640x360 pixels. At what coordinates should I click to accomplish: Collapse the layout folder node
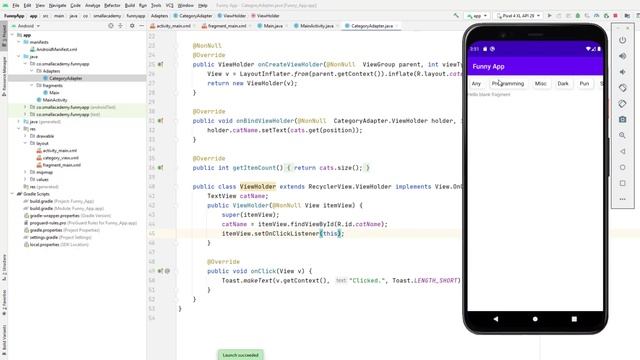point(25,143)
